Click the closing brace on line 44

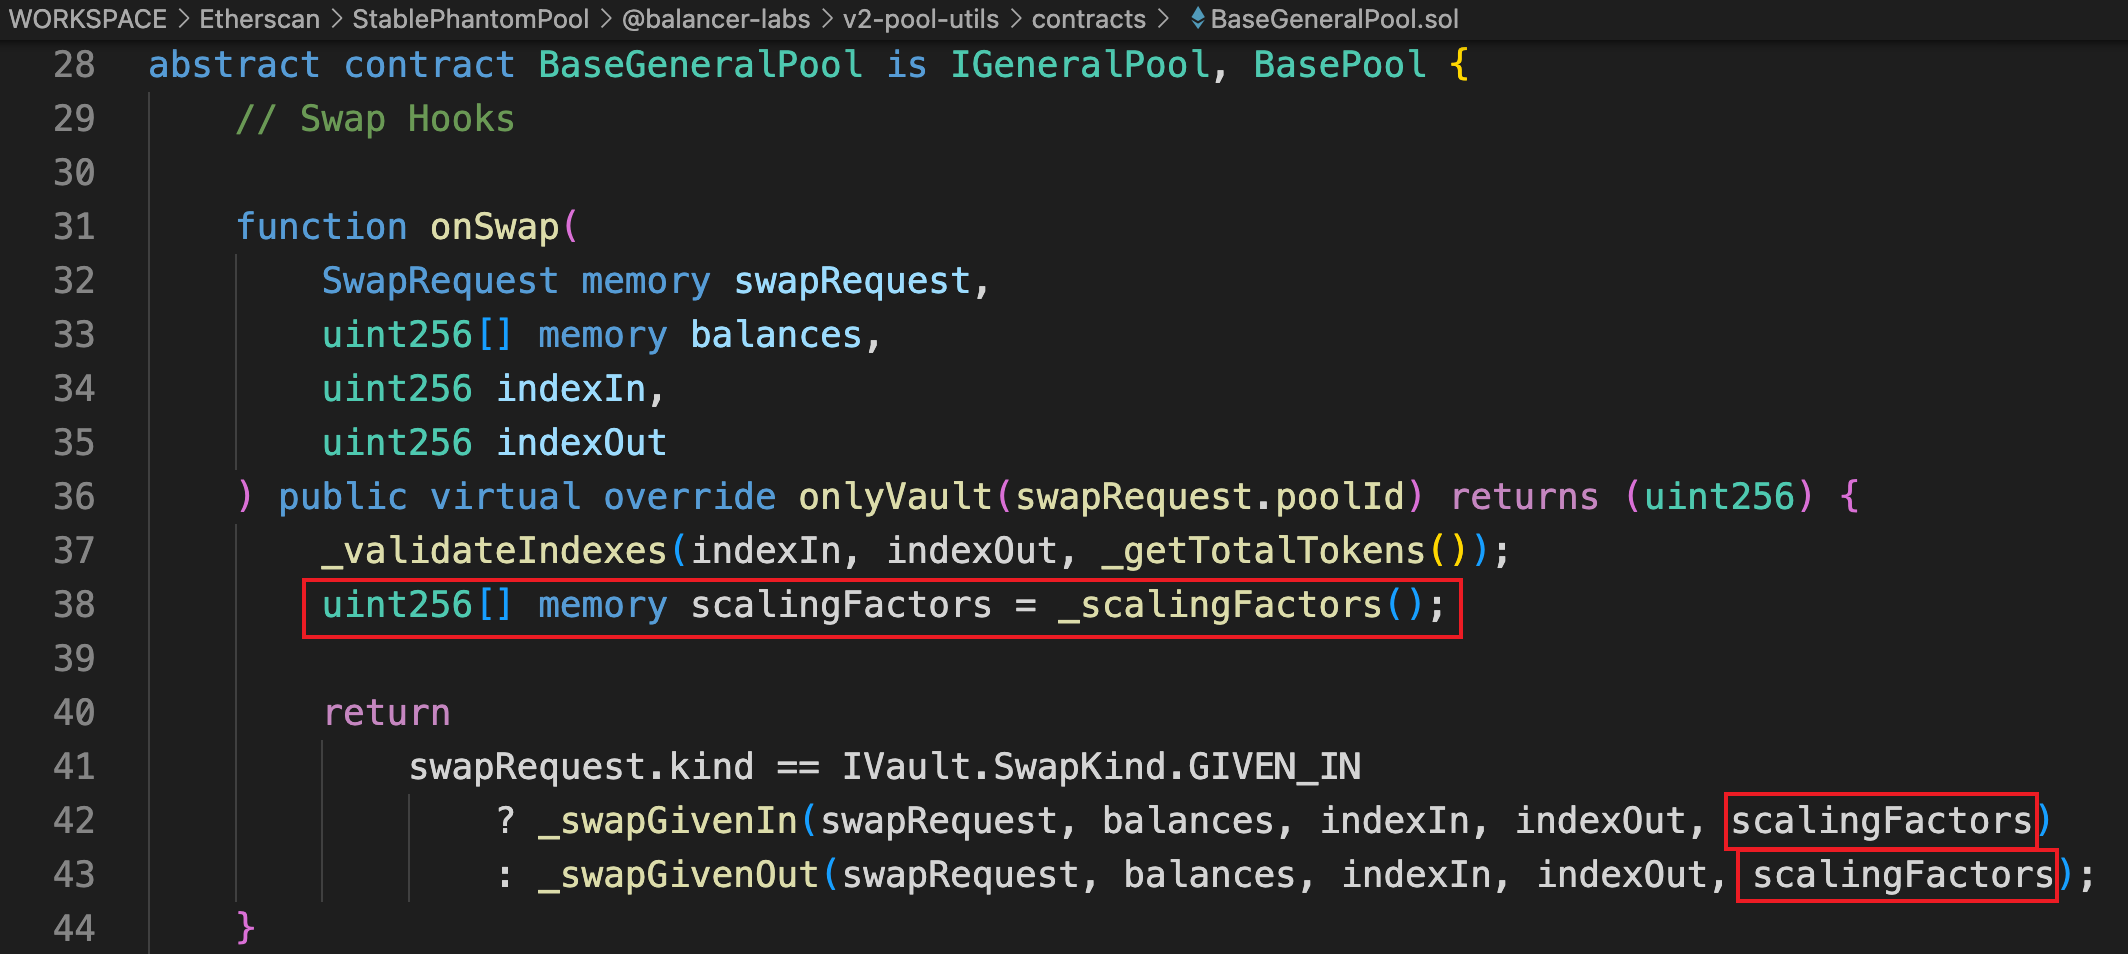(x=246, y=929)
